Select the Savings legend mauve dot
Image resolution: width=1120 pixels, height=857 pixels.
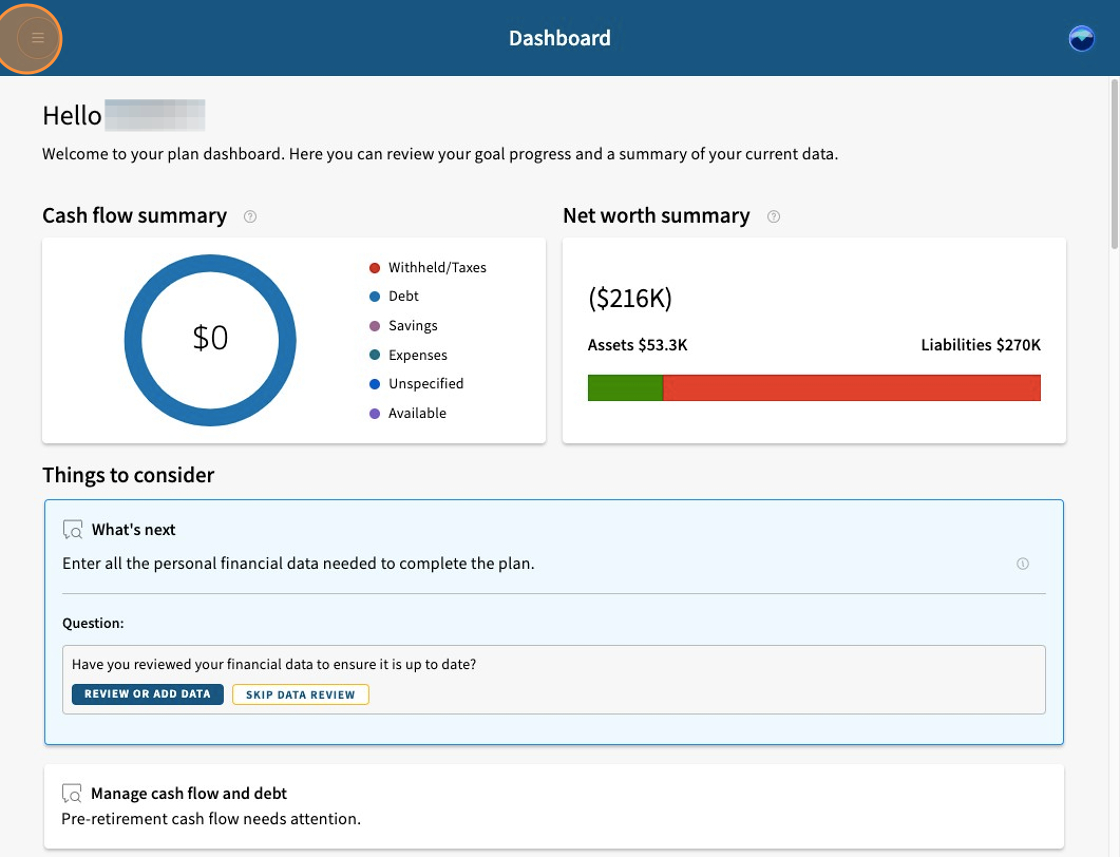point(374,326)
